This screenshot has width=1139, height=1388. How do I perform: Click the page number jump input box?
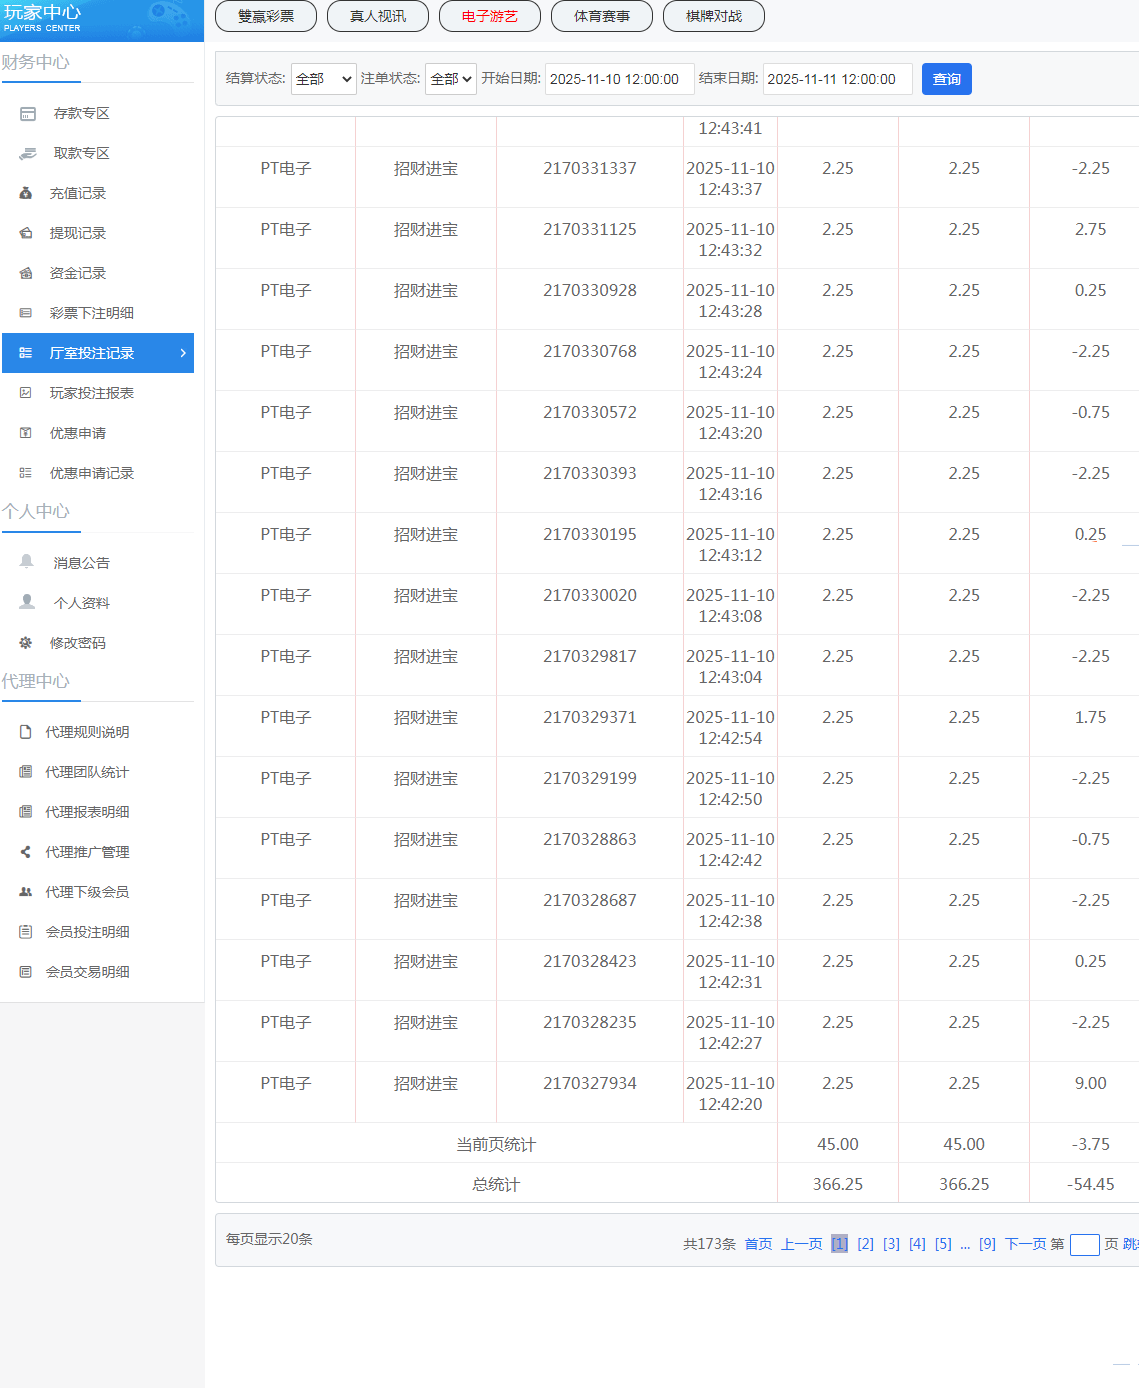1084,1245
